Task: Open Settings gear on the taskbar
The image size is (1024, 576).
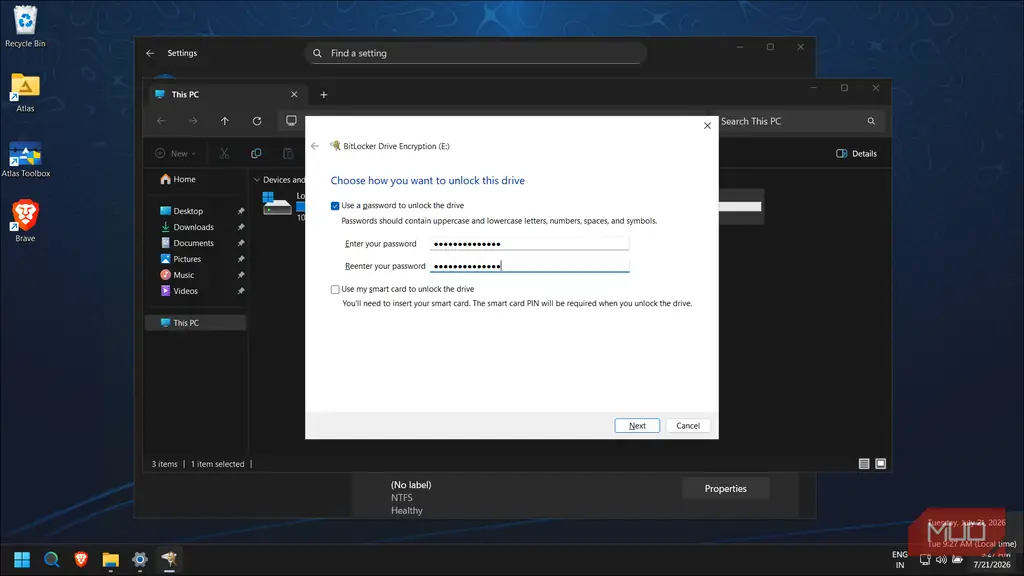Action: [x=140, y=560]
